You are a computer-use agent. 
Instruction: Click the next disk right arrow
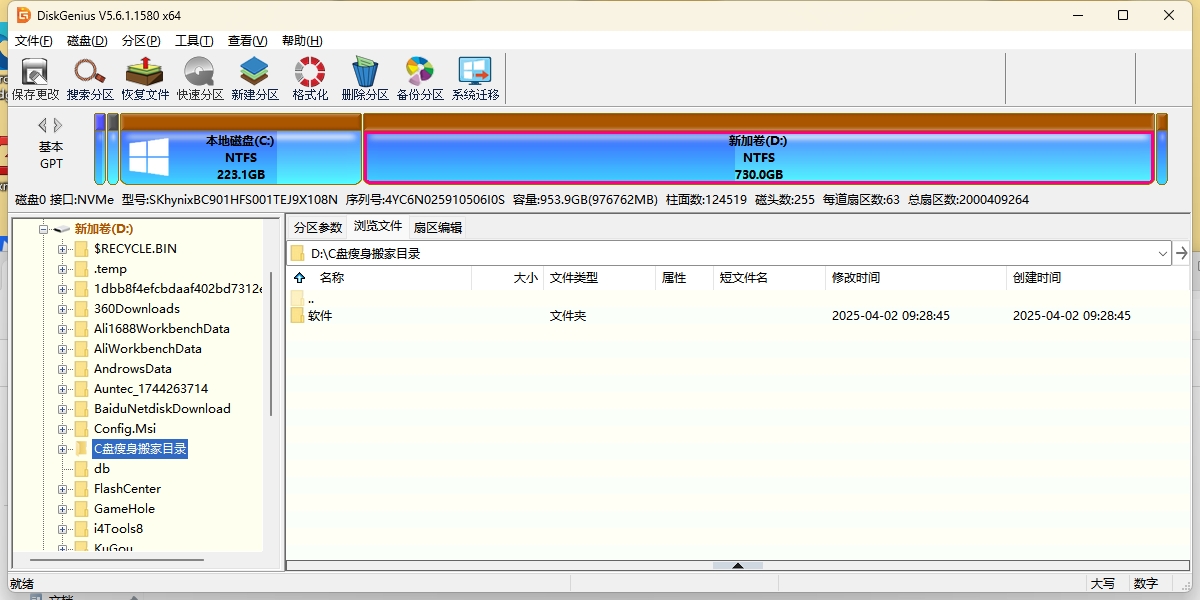pyautogui.click(x=58, y=125)
